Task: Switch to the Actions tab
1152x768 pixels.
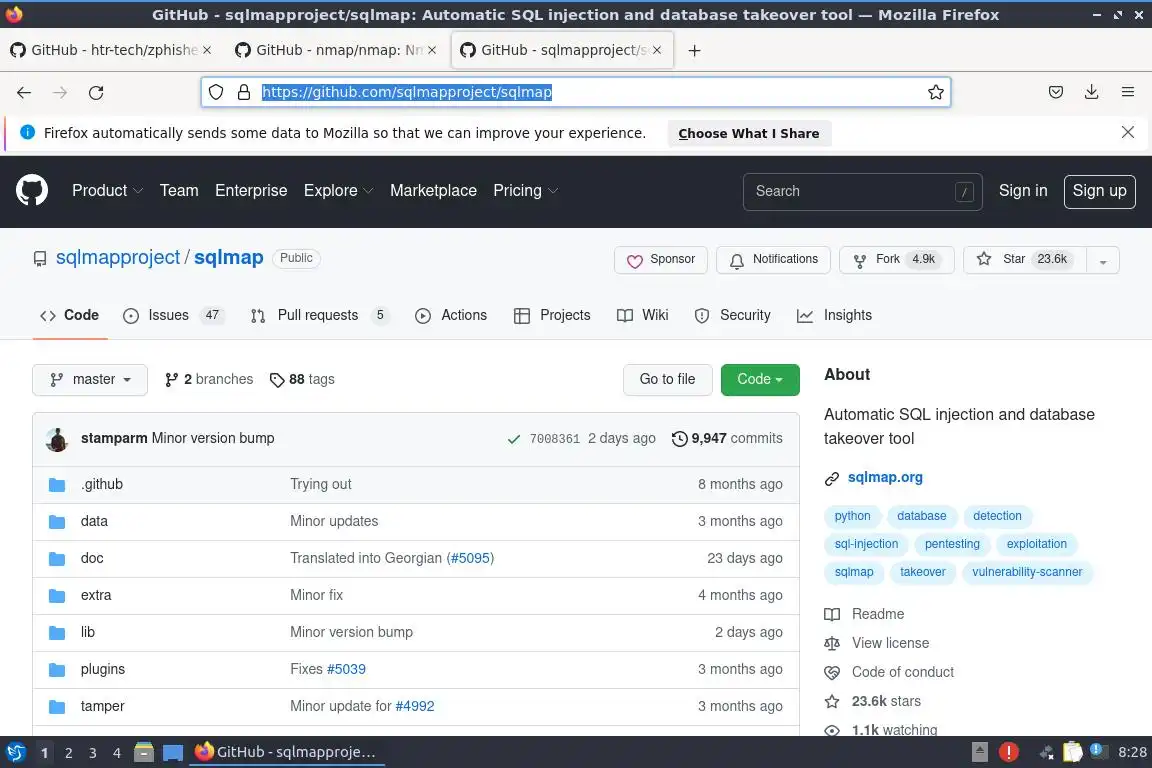Action: (x=451, y=315)
